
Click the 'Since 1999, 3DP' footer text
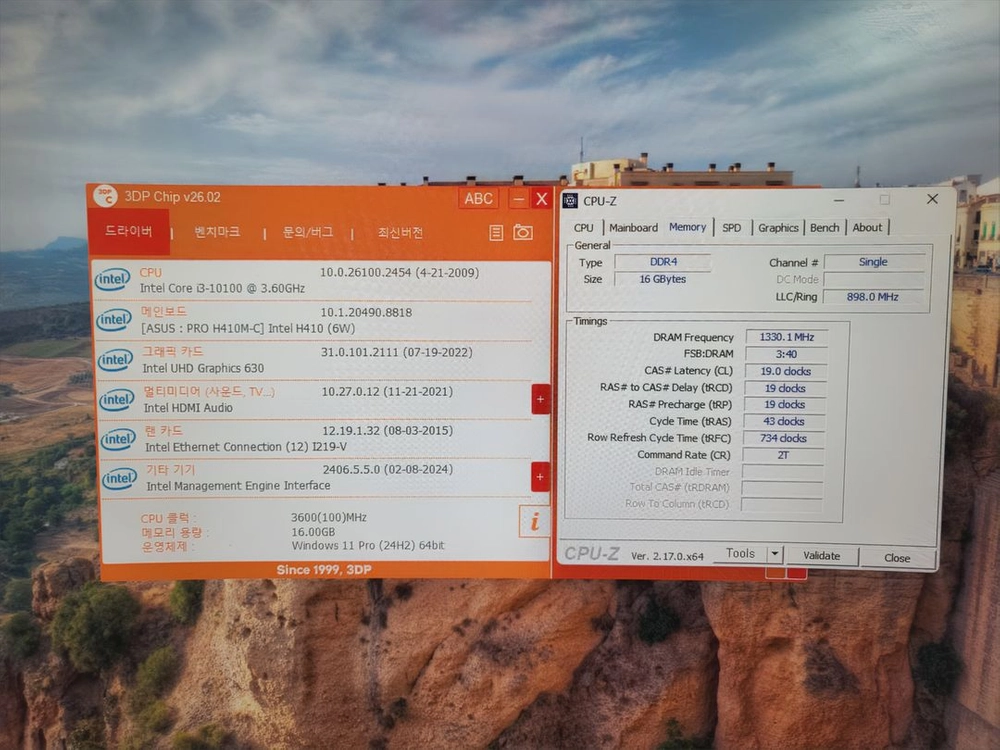(324, 570)
